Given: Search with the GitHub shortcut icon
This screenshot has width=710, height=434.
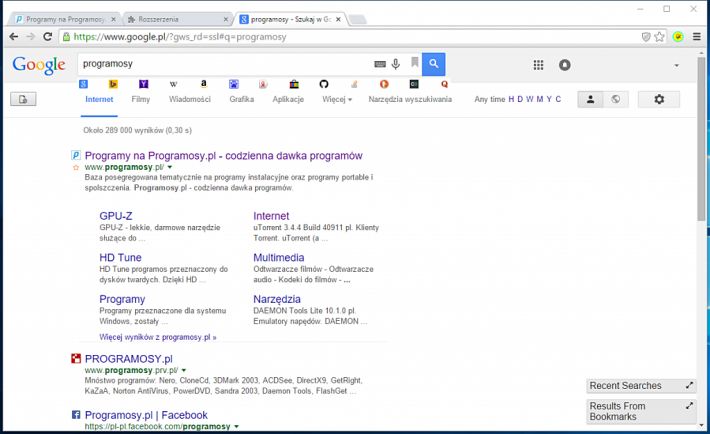Looking at the screenshot, I should [x=324, y=84].
